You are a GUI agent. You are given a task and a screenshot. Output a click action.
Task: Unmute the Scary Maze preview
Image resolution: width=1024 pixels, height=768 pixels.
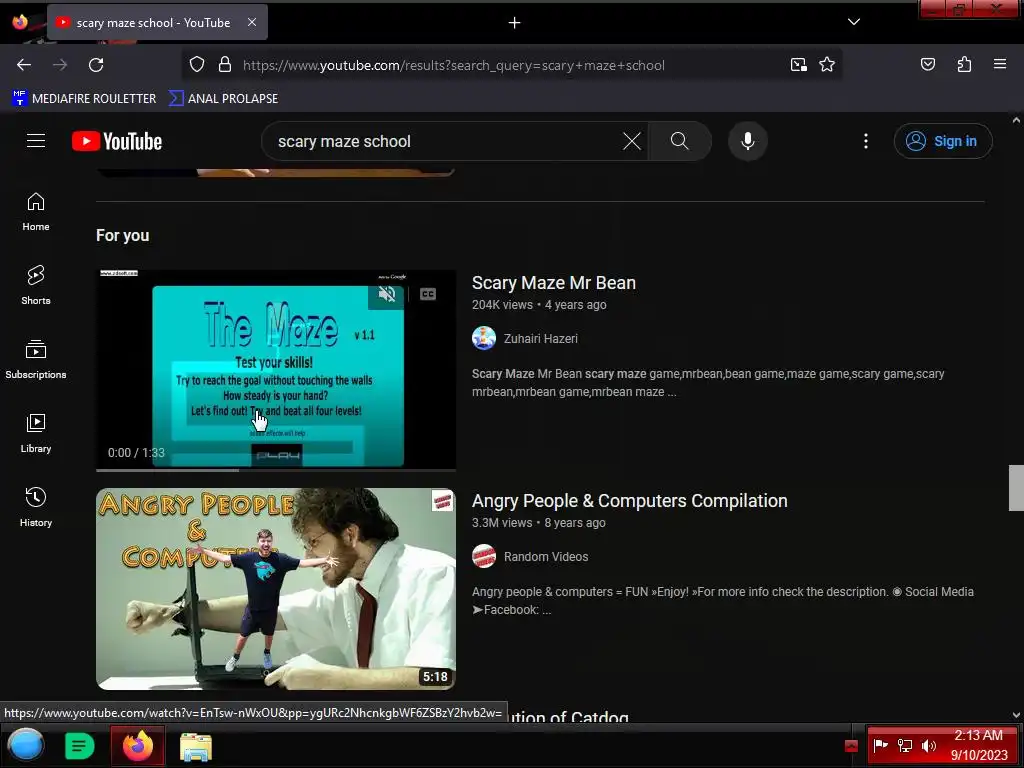point(387,294)
